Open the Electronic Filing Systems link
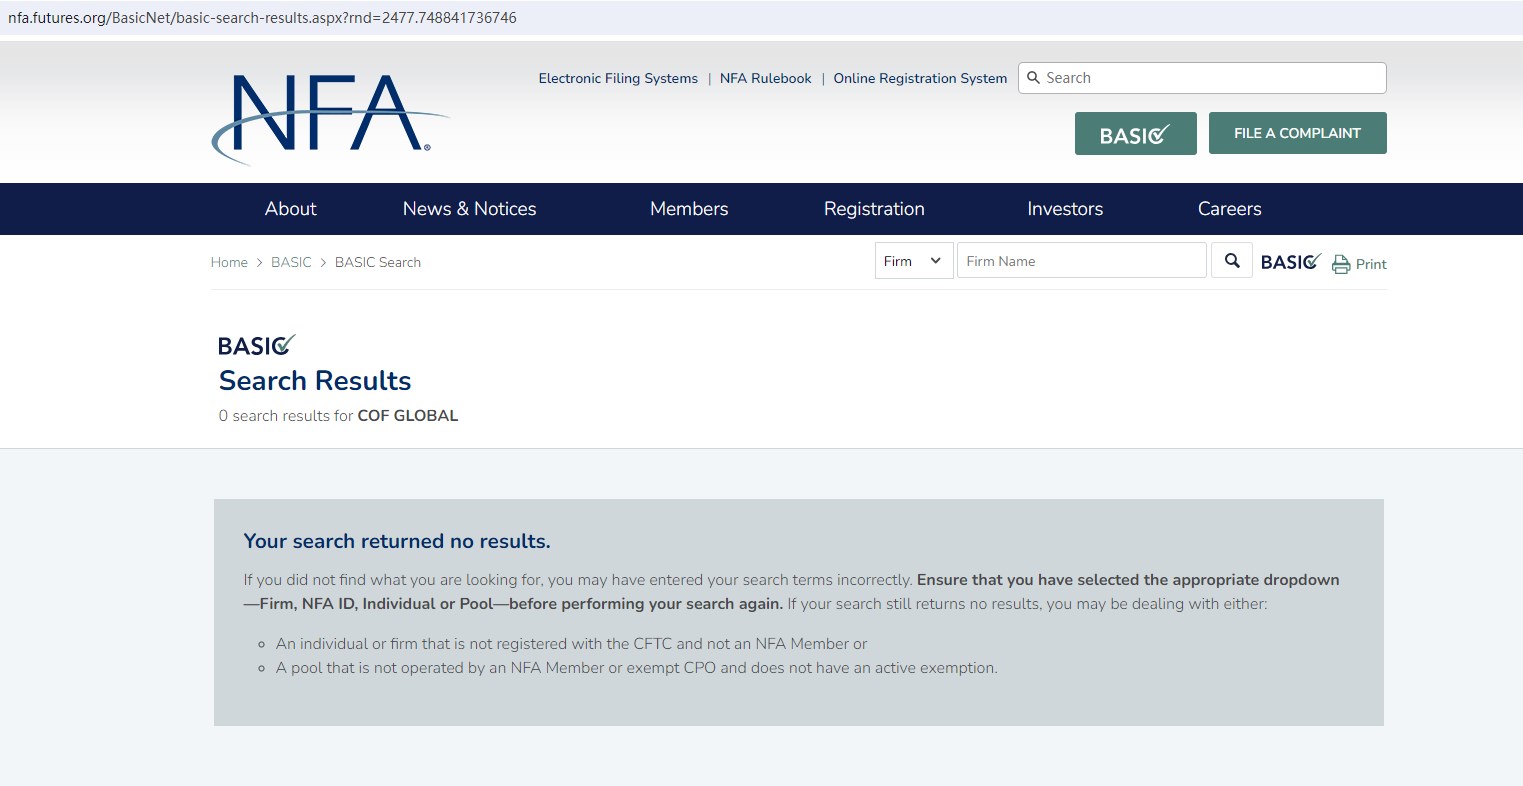Viewport: 1523px width, 786px height. pyautogui.click(x=618, y=78)
